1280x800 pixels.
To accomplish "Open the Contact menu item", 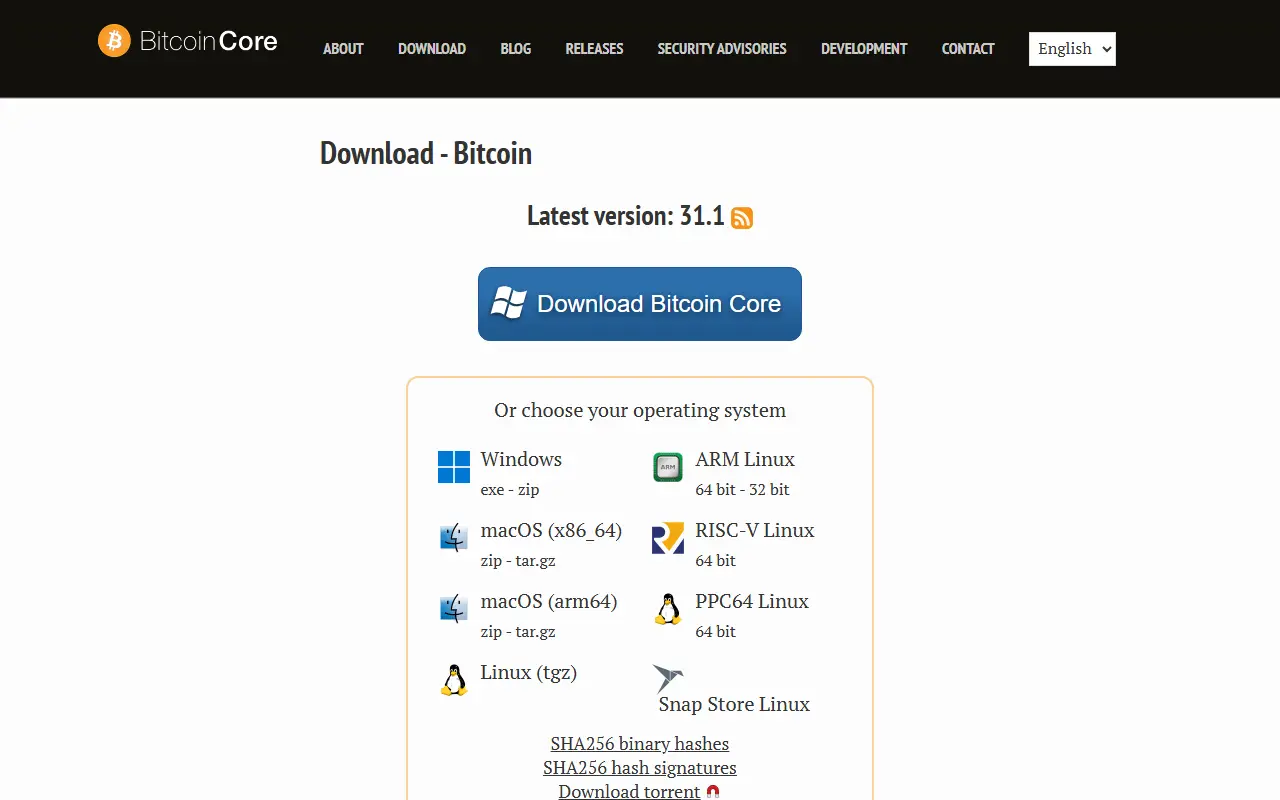I will pos(968,49).
